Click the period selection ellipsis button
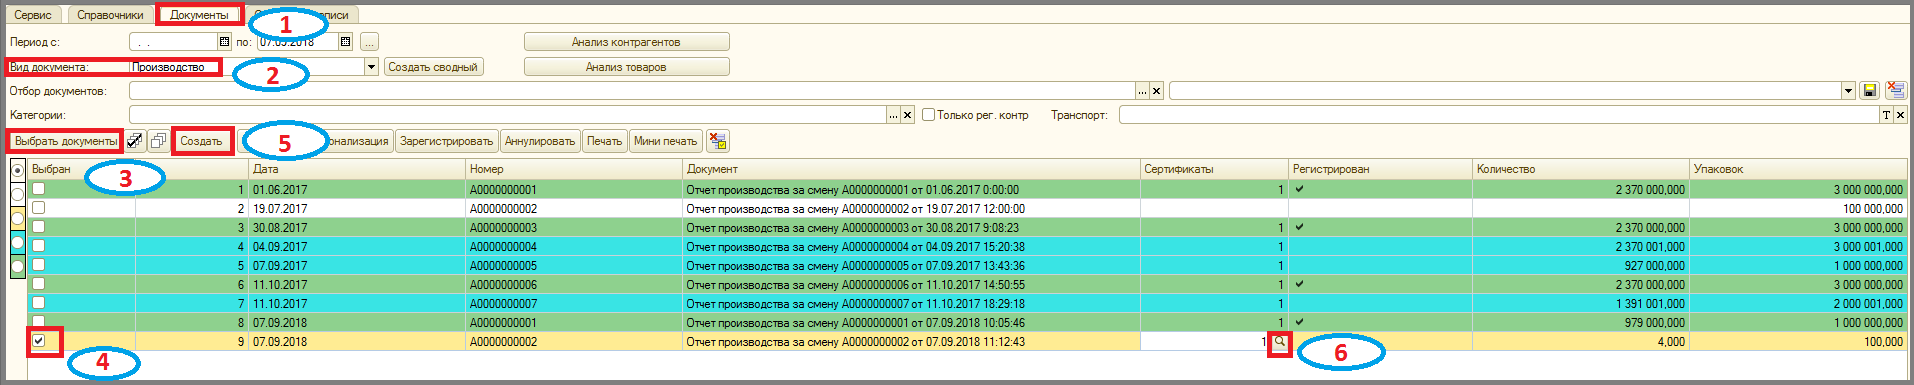 [x=369, y=42]
